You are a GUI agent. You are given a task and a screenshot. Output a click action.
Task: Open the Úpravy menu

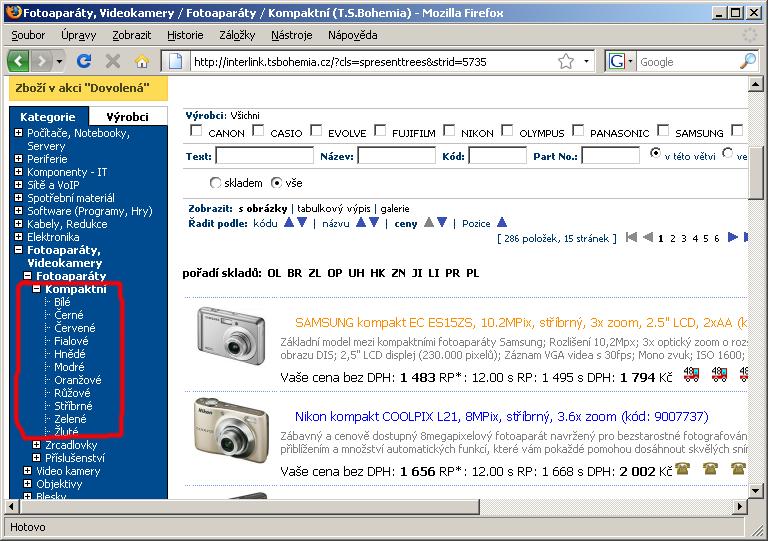point(78,35)
